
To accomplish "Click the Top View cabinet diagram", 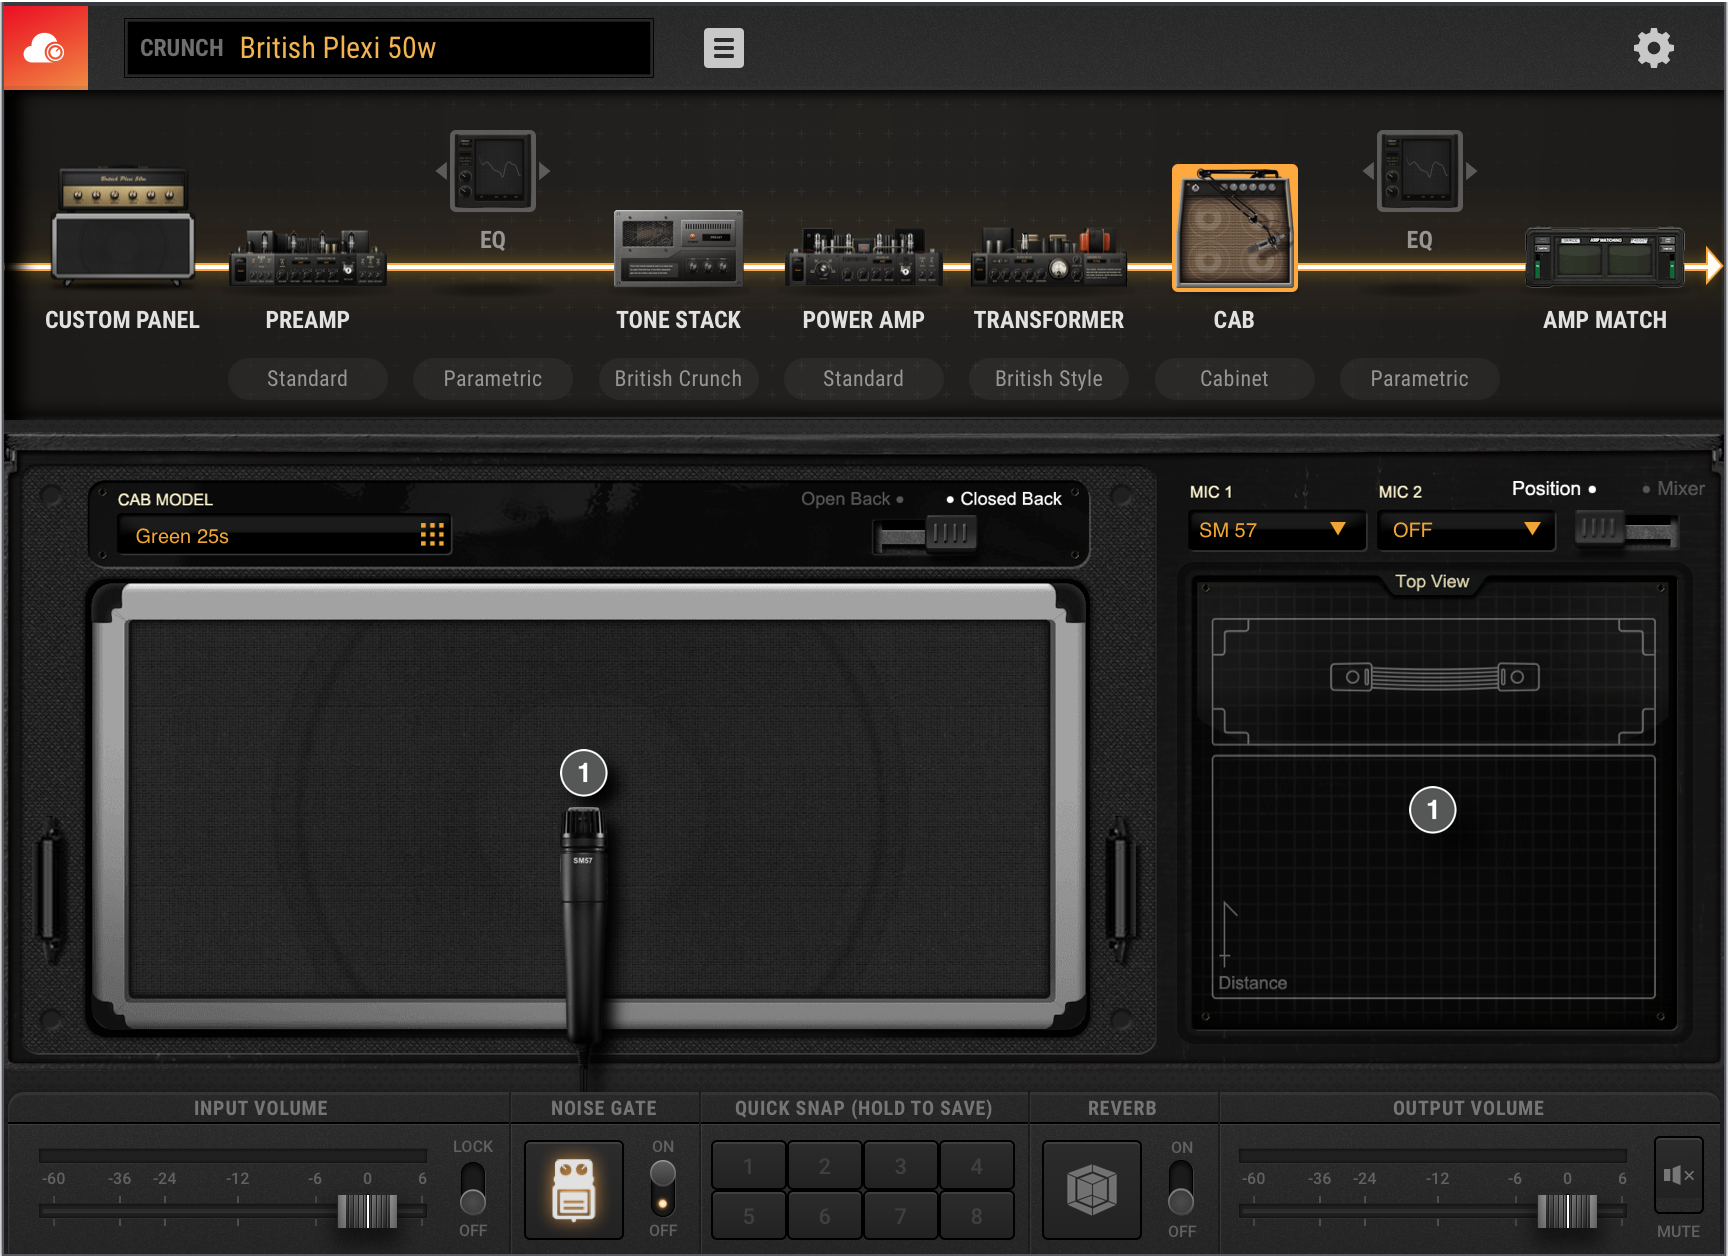I will (x=1433, y=681).
